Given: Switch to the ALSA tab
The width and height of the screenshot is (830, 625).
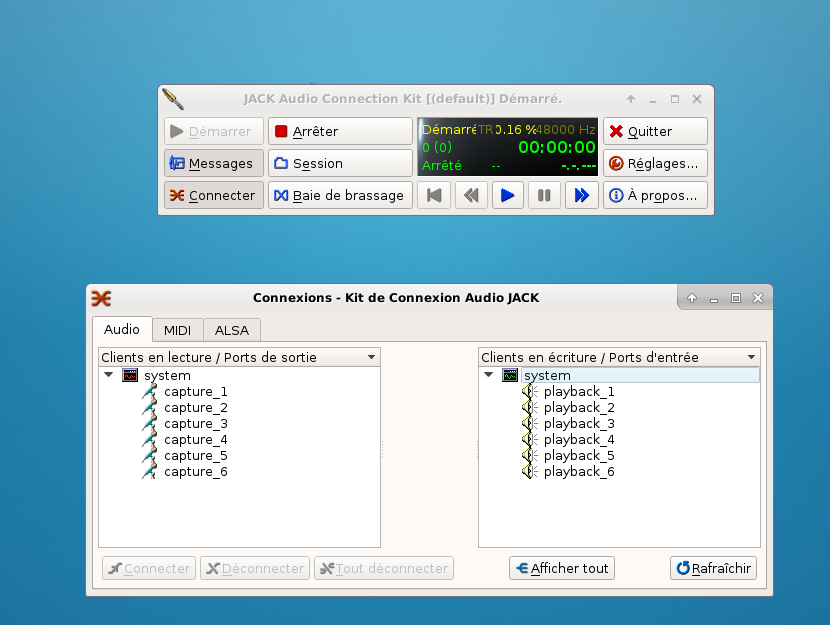Looking at the screenshot, I should 232,331.
